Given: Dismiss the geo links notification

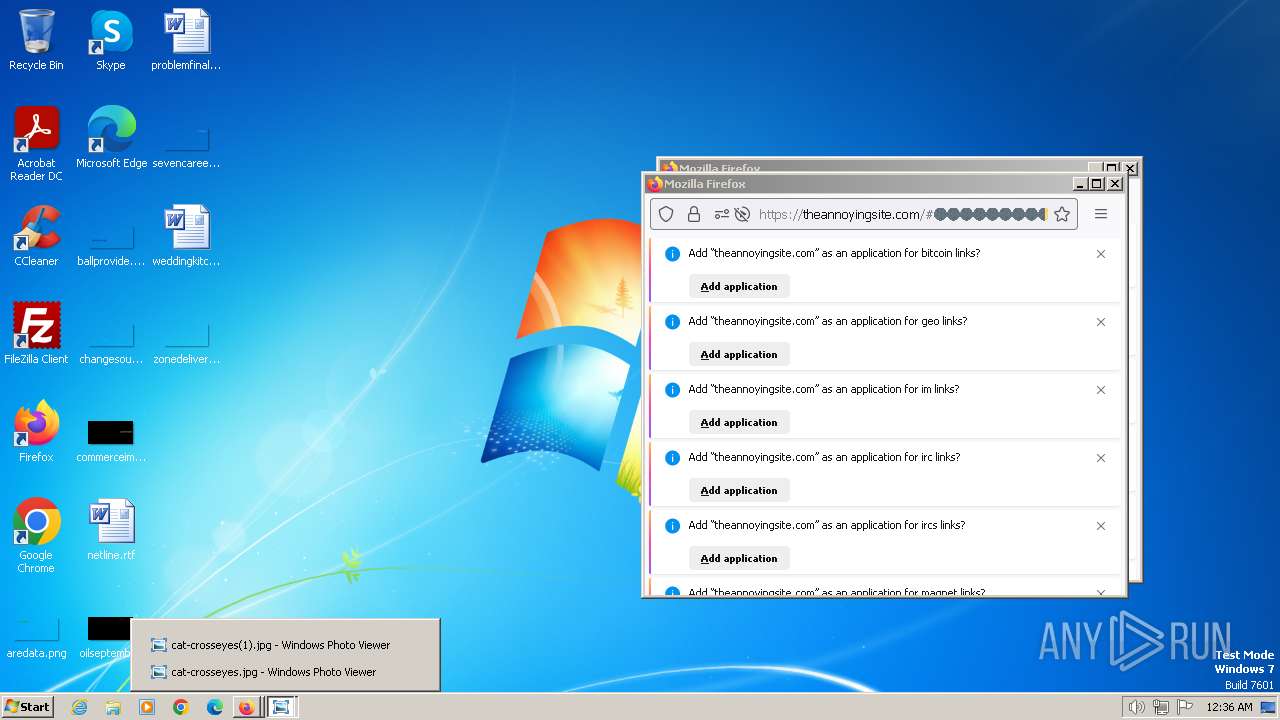Looking at the screenshot, I should tap(1101, 322).
